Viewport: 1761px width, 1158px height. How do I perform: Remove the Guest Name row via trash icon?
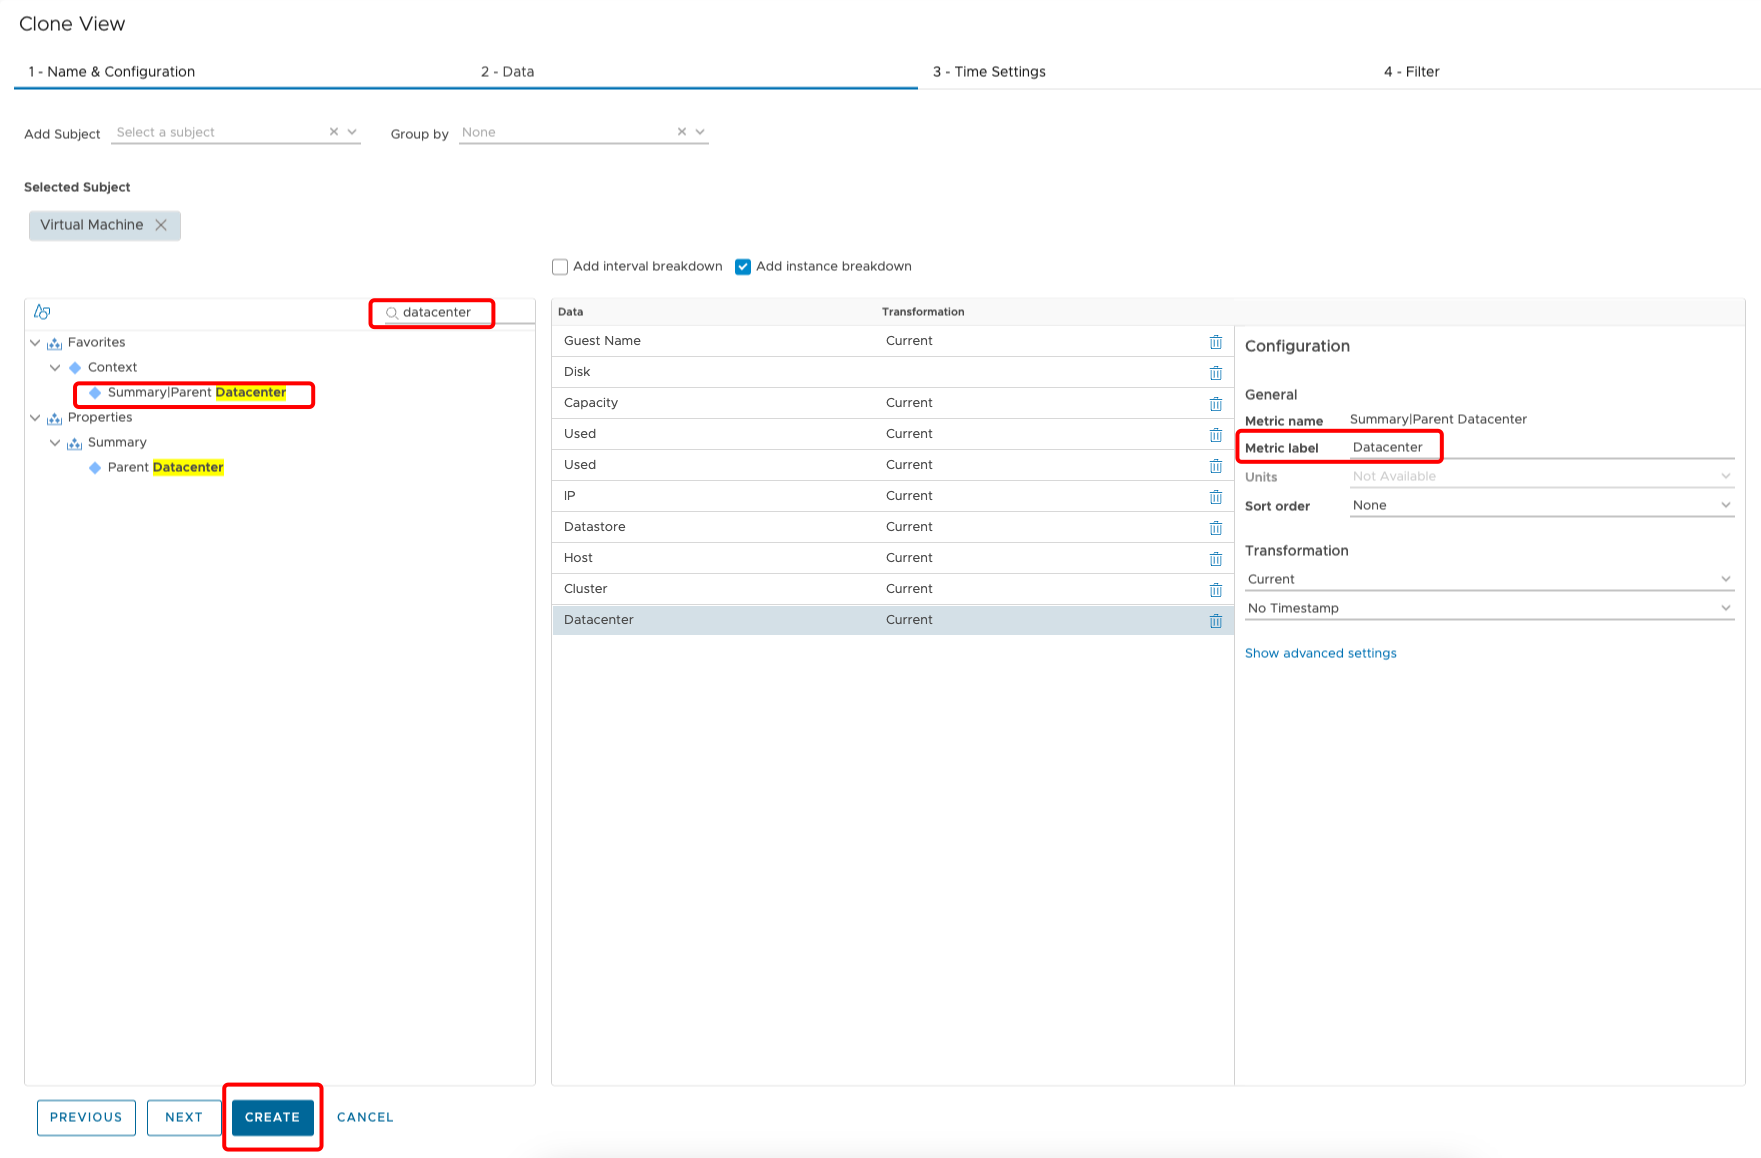1216,341
